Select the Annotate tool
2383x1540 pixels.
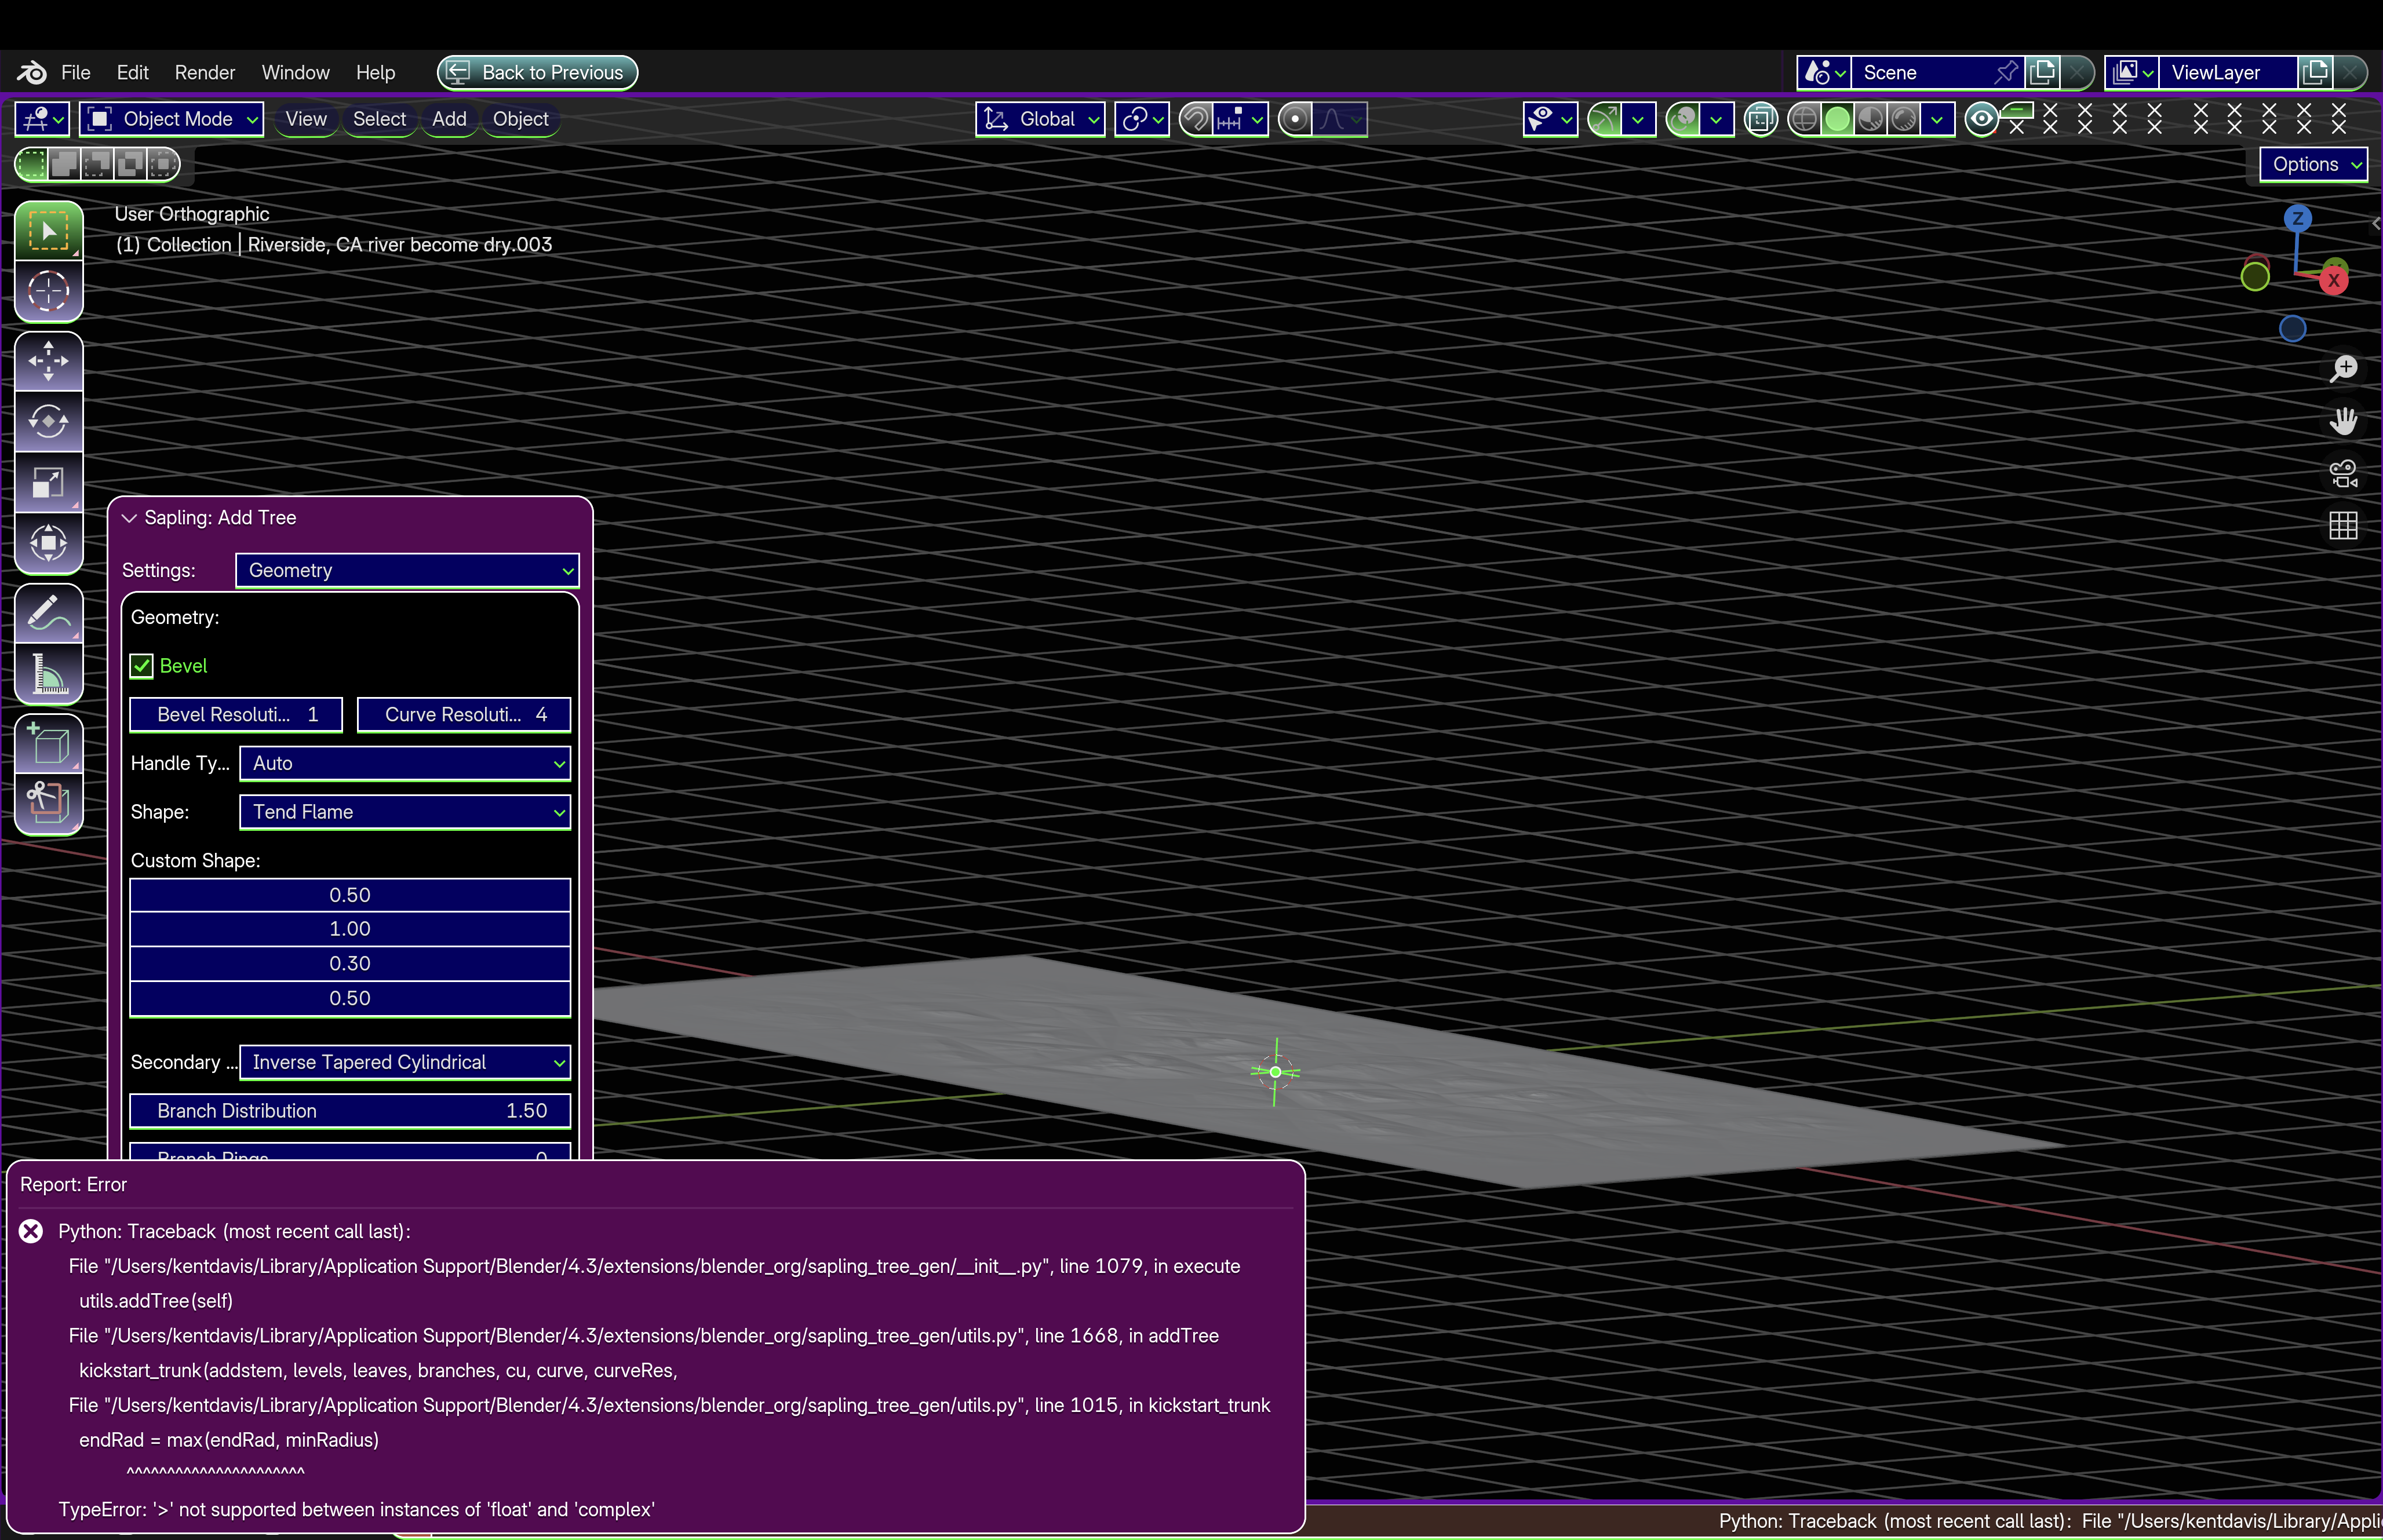48,613
